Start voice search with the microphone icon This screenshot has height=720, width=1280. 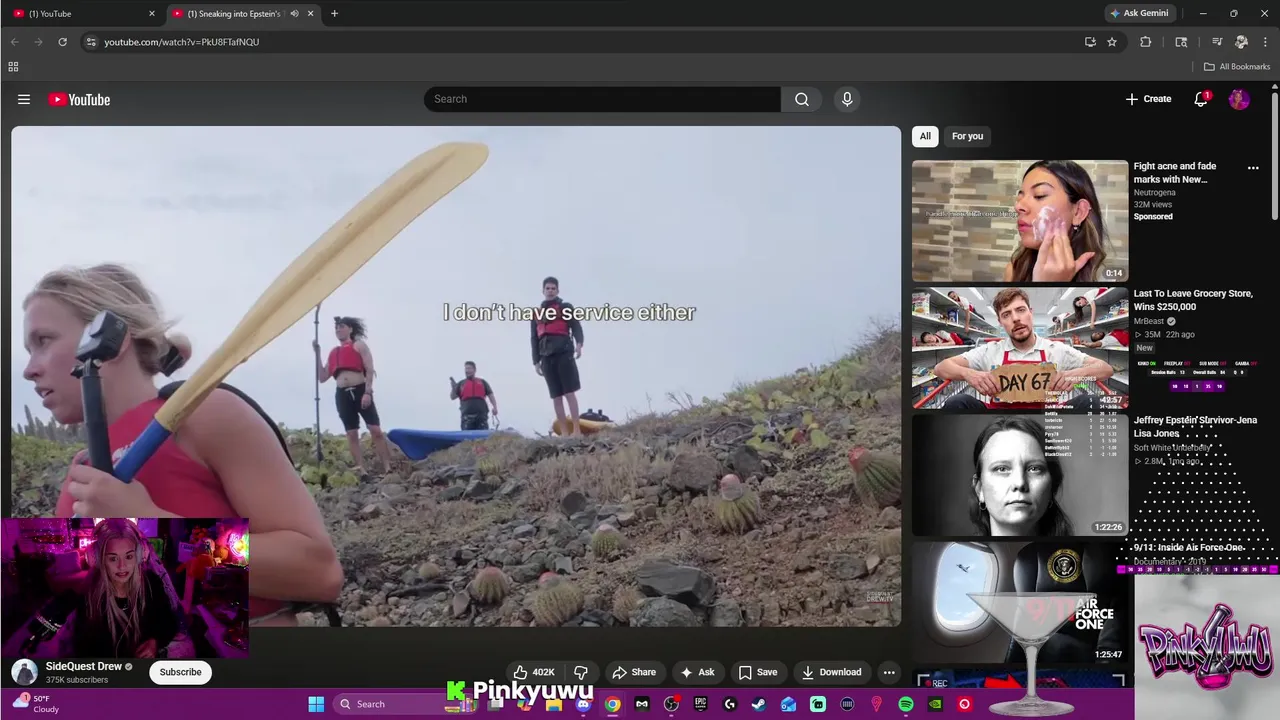click(847, 99)
